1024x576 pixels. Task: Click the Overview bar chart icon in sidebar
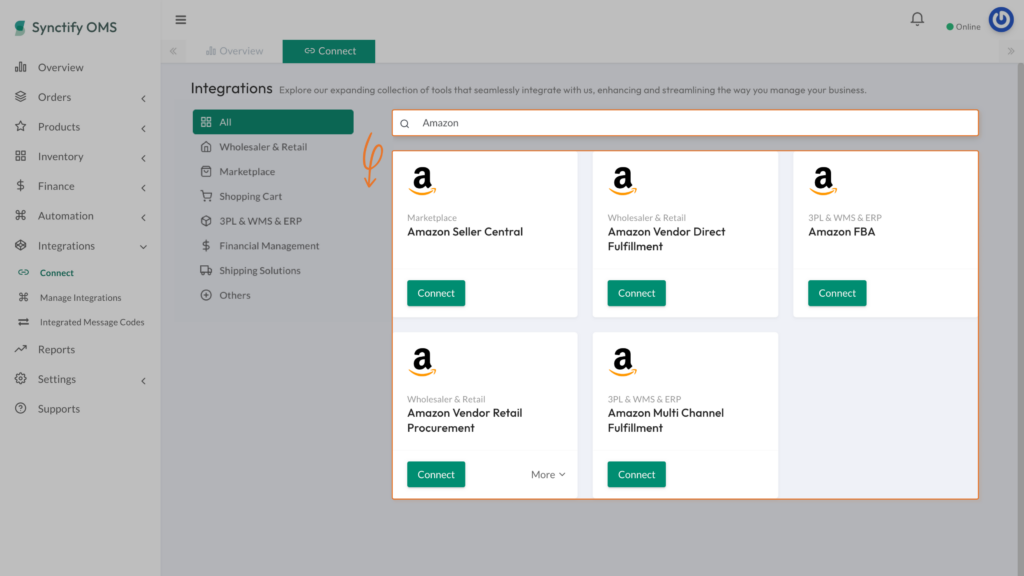[x=21, y=67]
